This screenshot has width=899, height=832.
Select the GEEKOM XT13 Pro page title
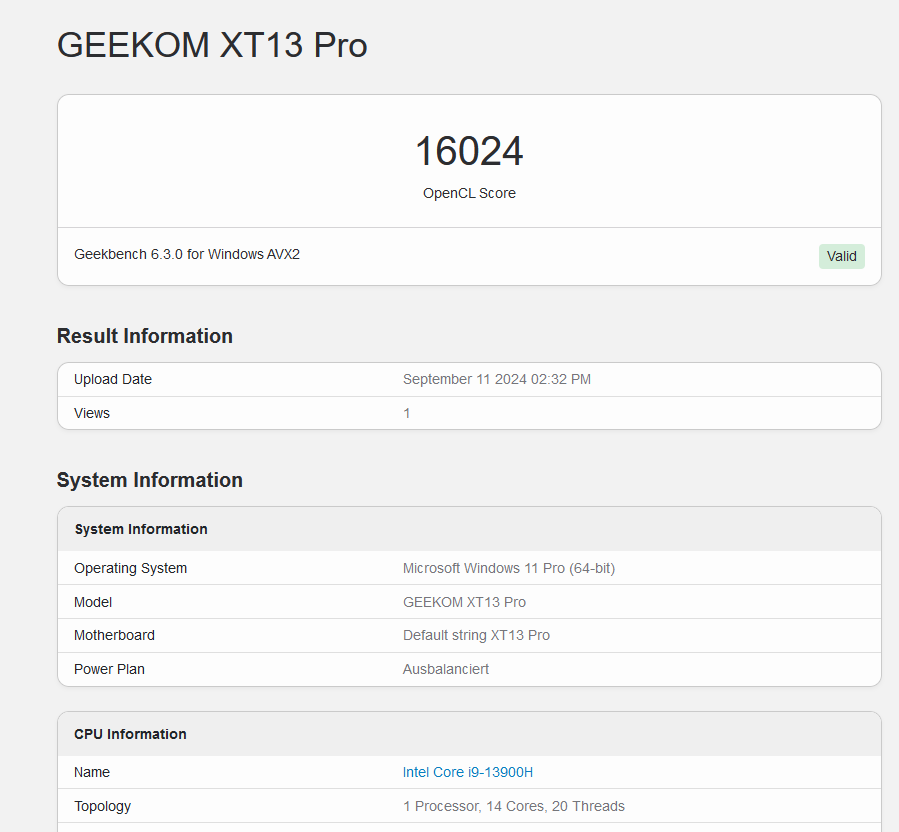click(x=212, y=45)
